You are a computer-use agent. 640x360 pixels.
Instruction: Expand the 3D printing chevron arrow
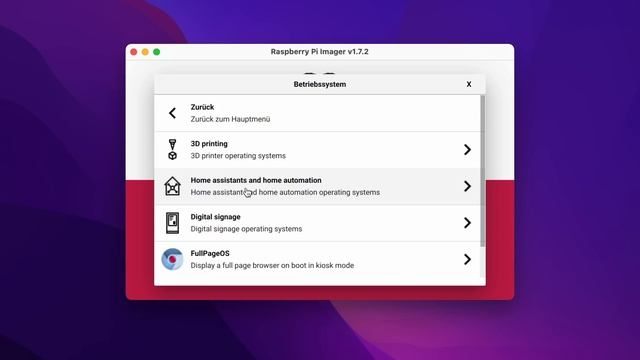pyautogui.click(x=467, y=149)
